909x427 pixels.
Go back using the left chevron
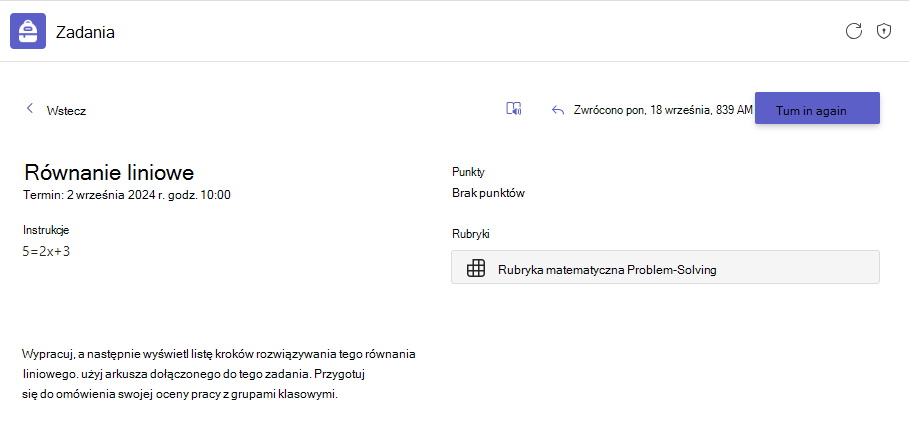pyautogui.click(x=30, y=108)
